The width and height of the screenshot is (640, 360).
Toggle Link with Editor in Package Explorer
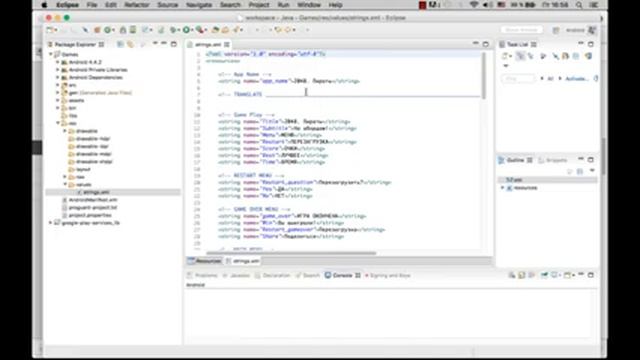click(130, 44)
